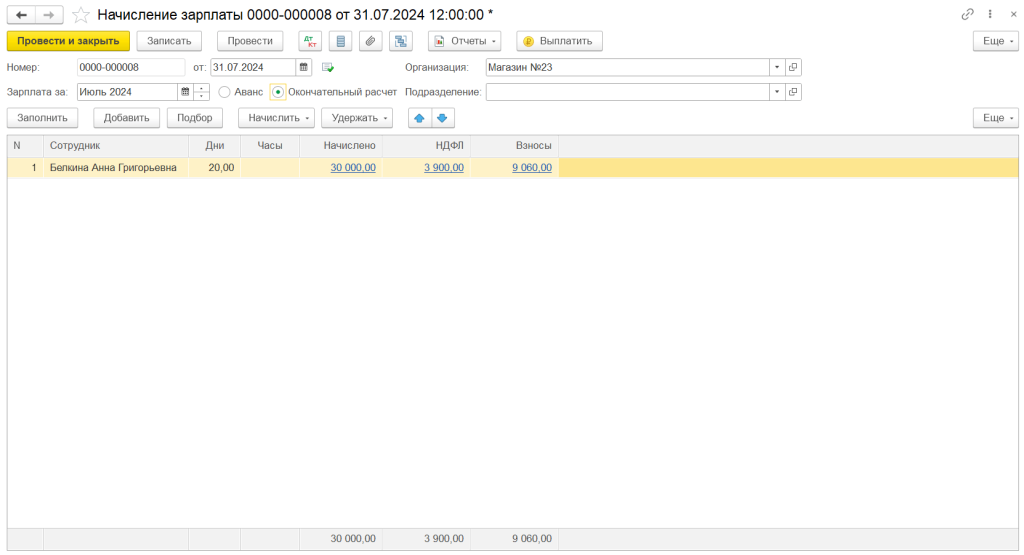Click the Дт/Кт postings icon

pyautogui.click(x=311, y=41)
